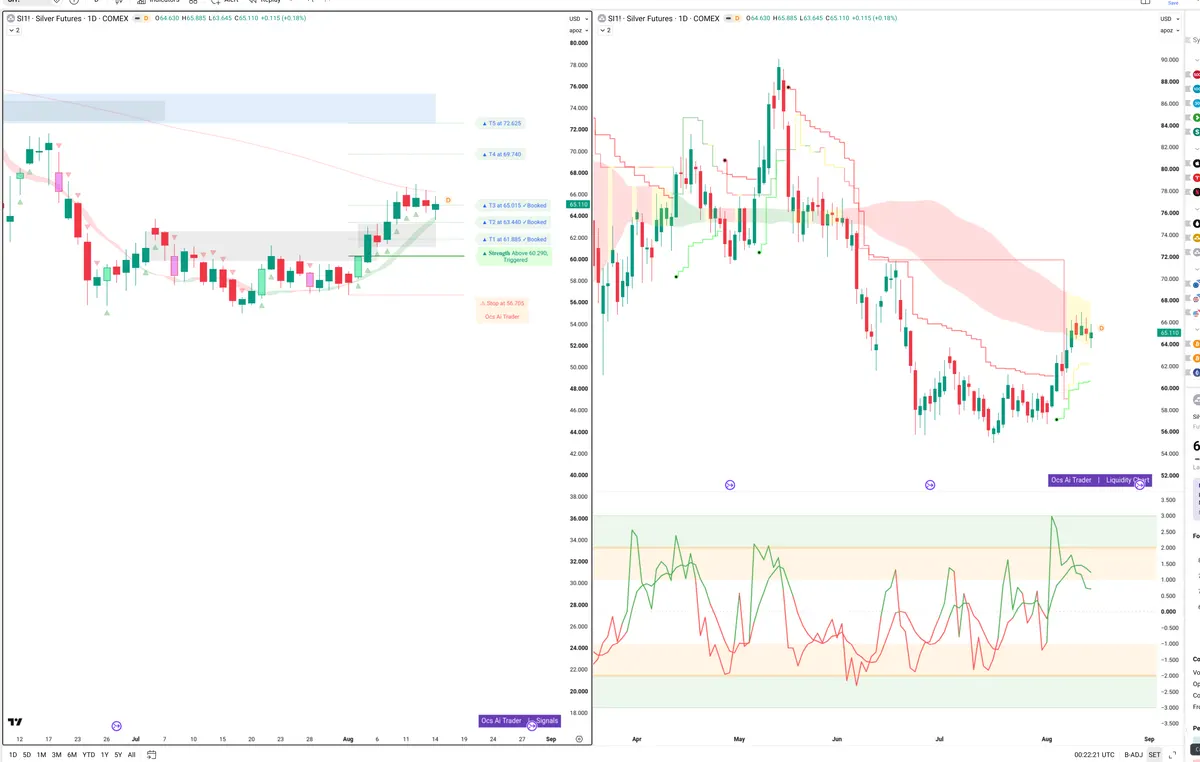The width and height of the screenshot is (1200, 762).
Task: Click 65.110 price tag on left price scale
Action: tap(577, 204)
